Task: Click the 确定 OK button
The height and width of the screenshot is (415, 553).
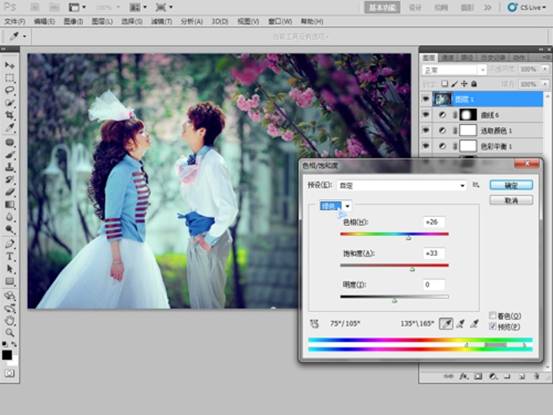Action: (x=511, y=185)
